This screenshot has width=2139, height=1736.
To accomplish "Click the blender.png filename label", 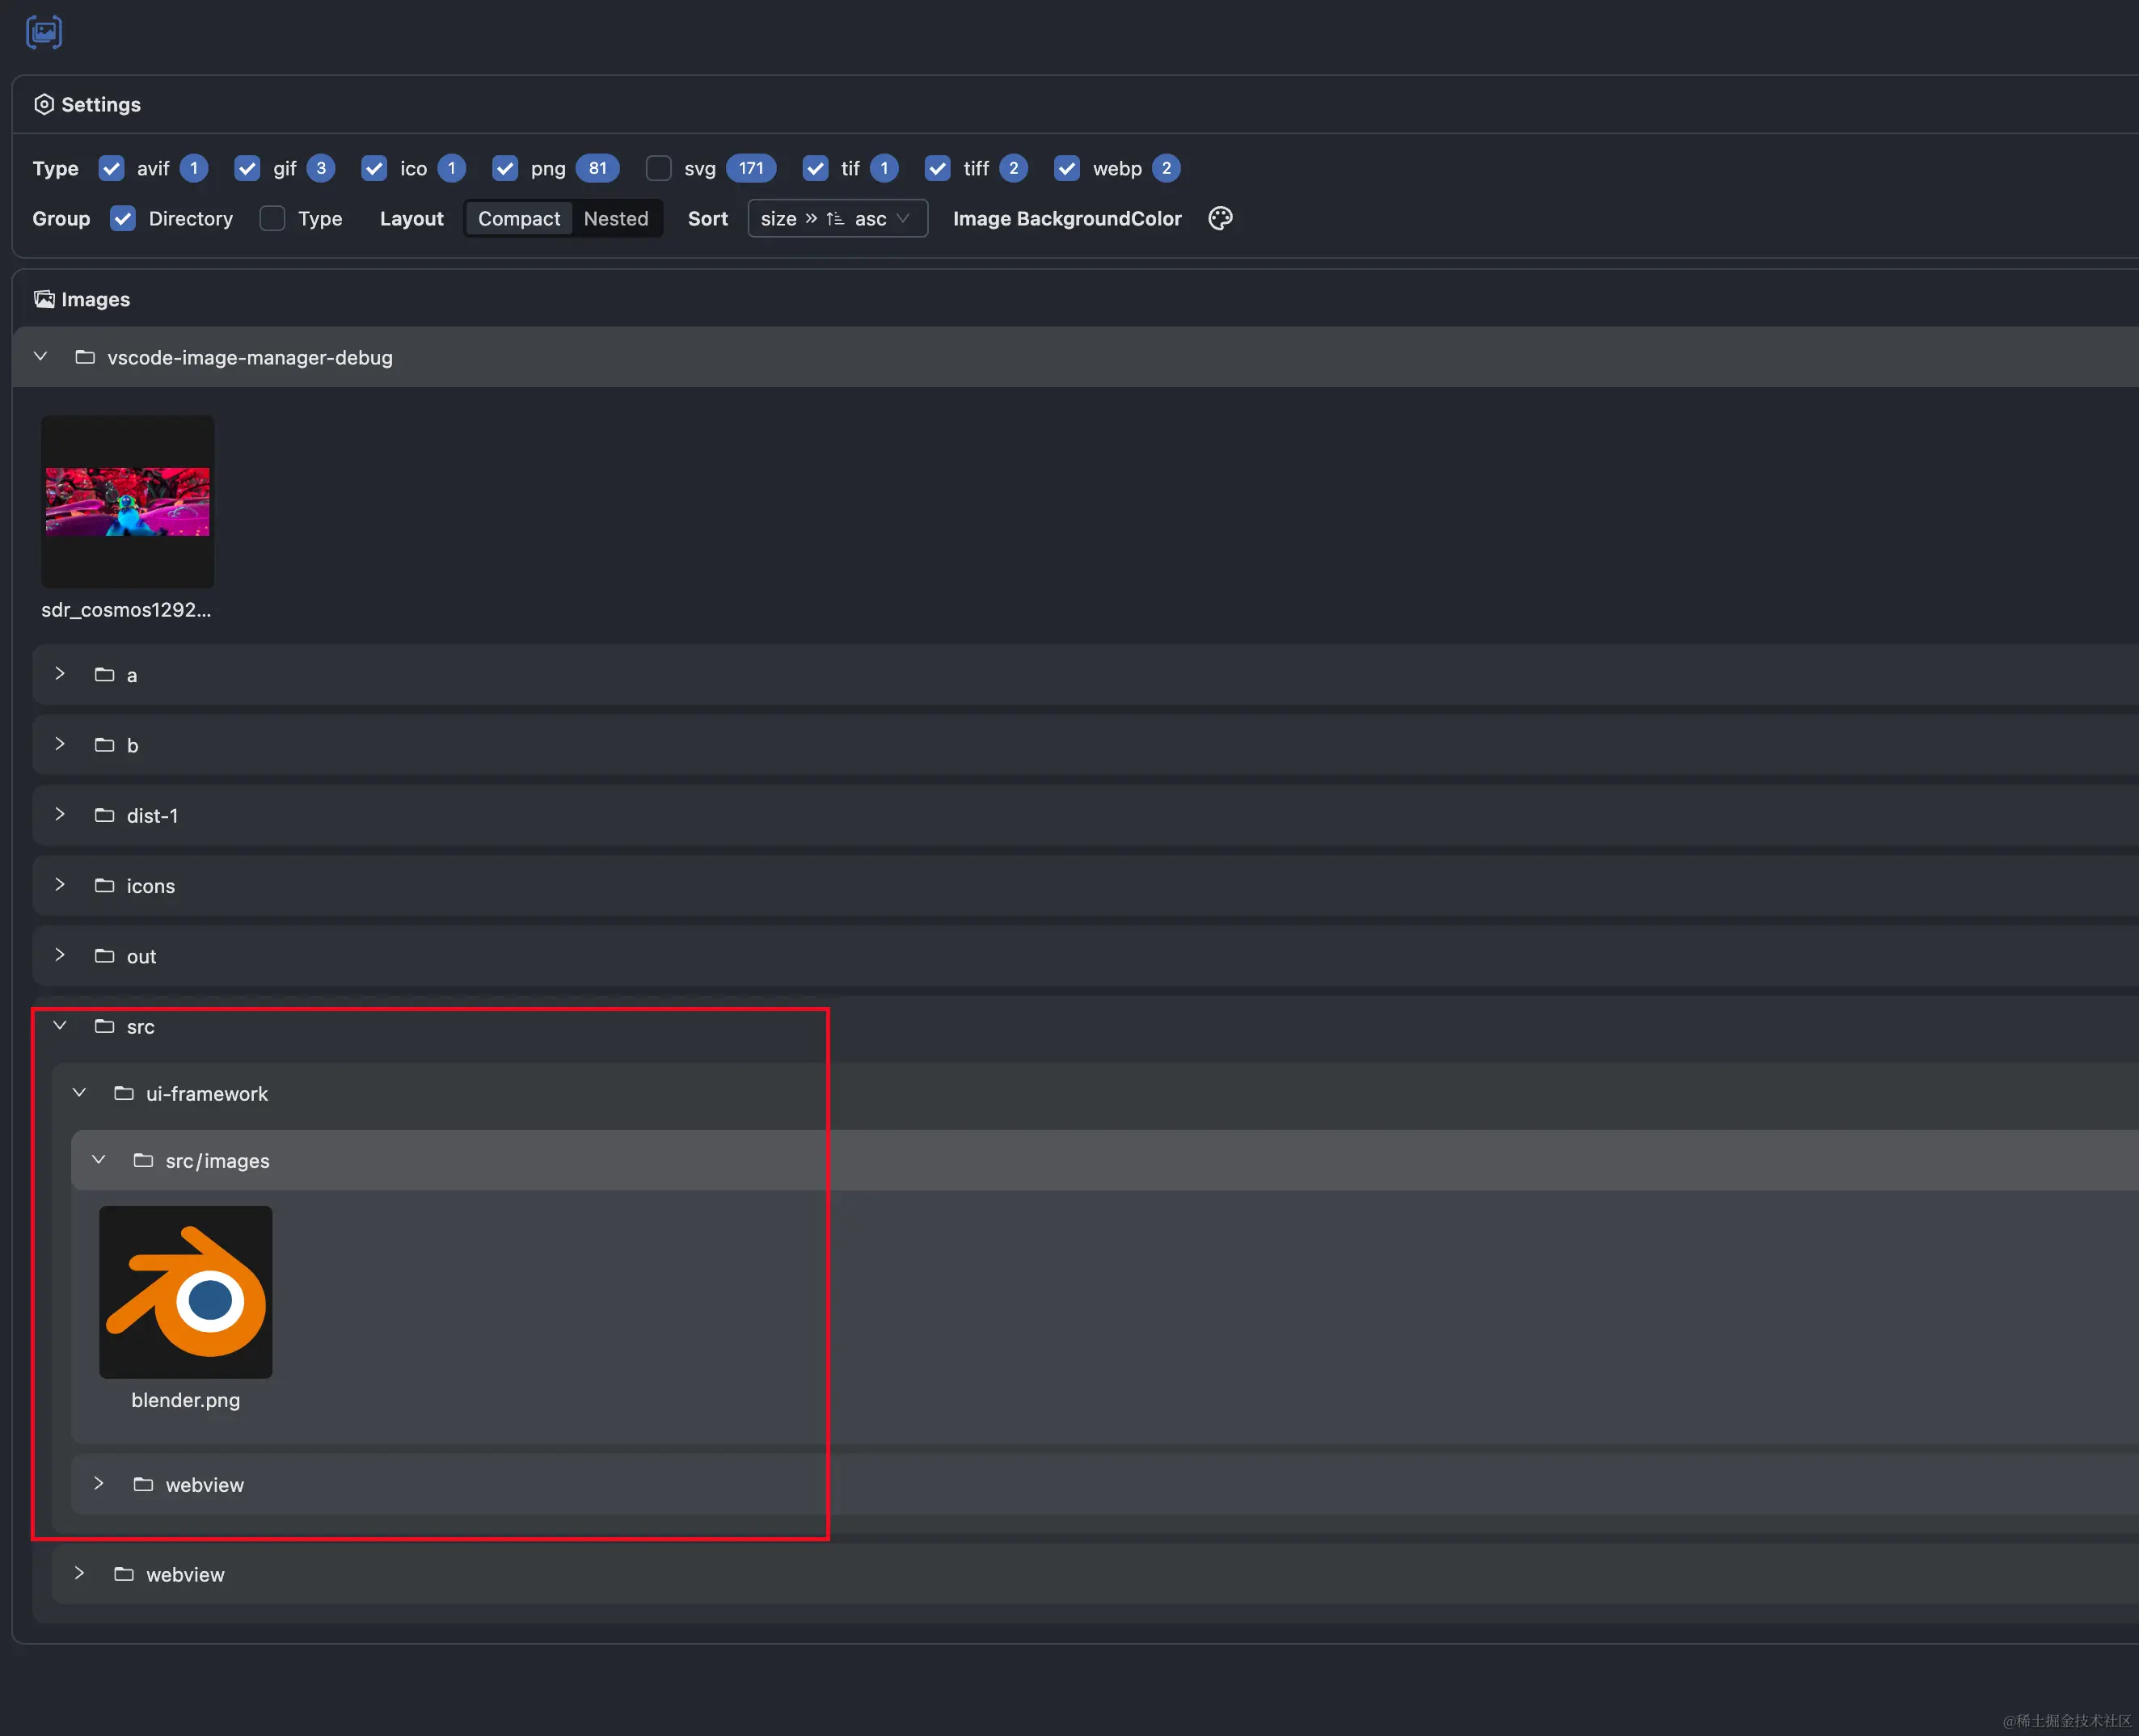I will pyautogui.click(x=186, y=1400).
